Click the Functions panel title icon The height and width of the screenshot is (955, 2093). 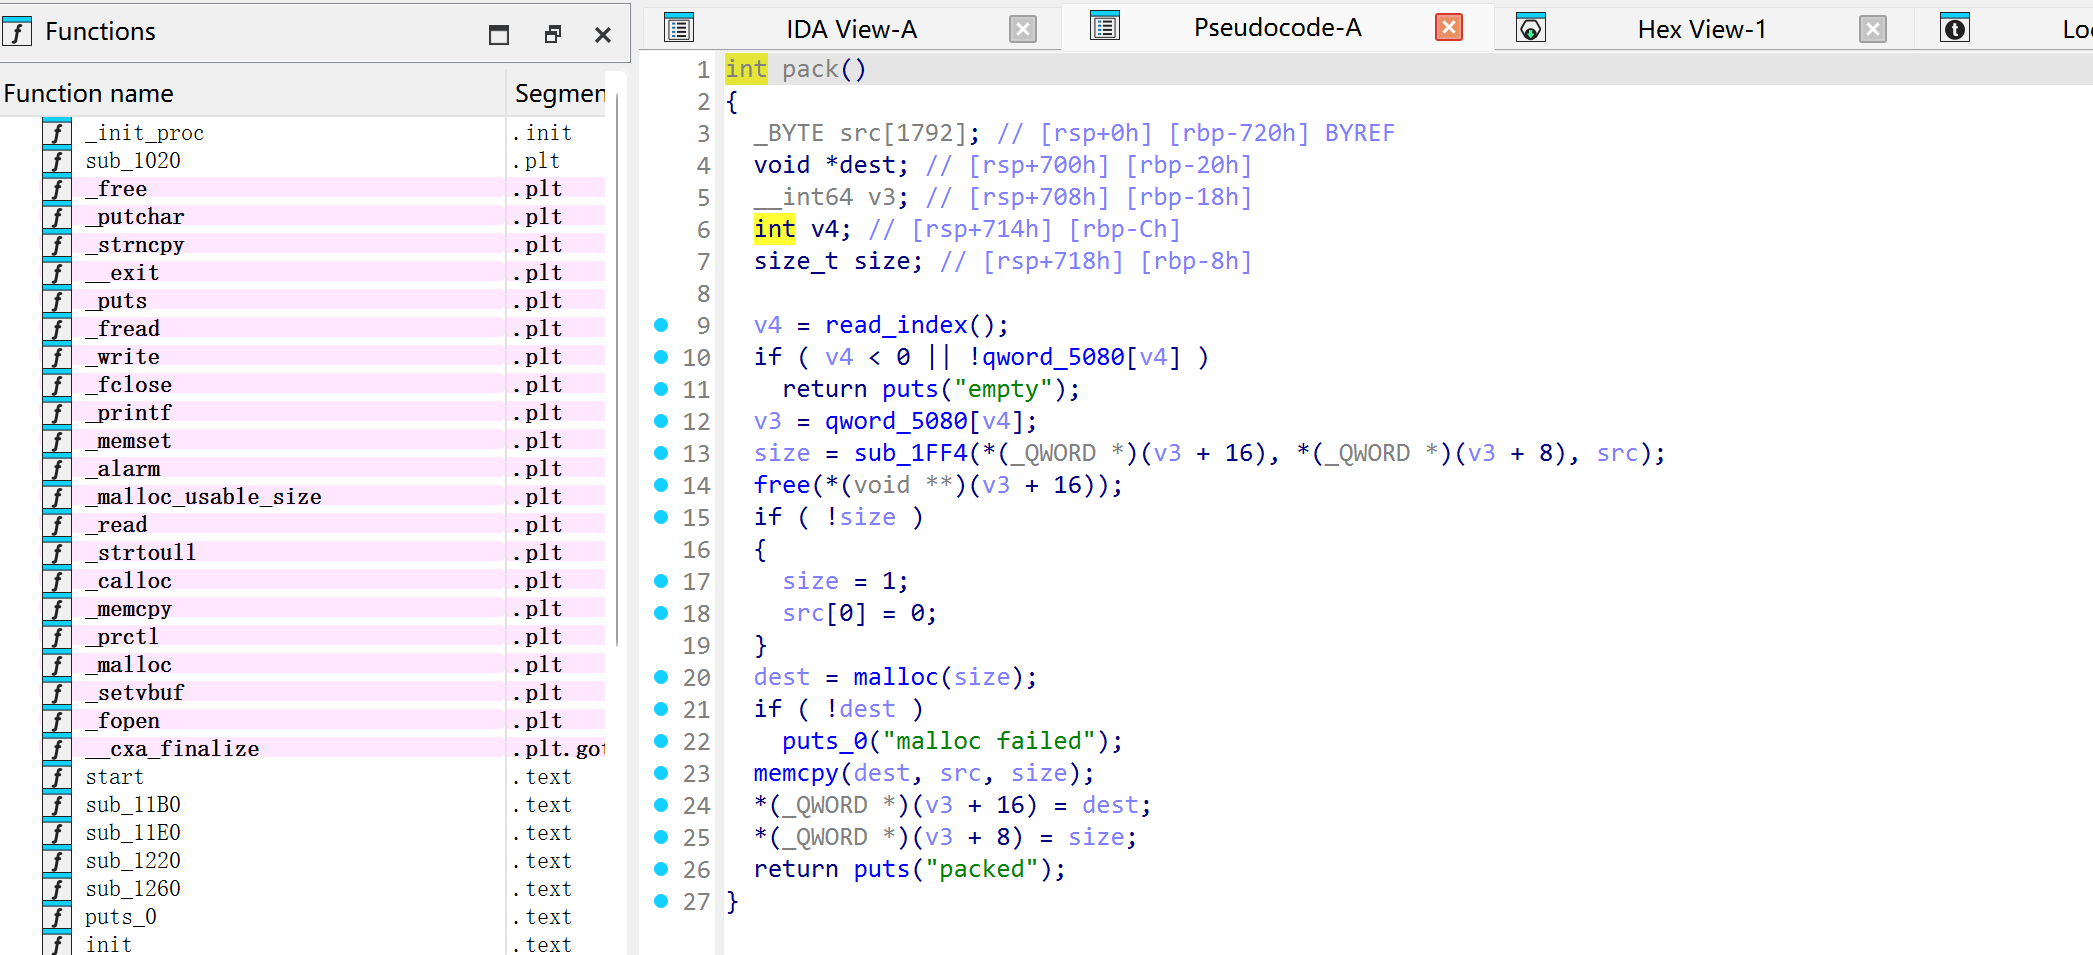tap(17, 32)
